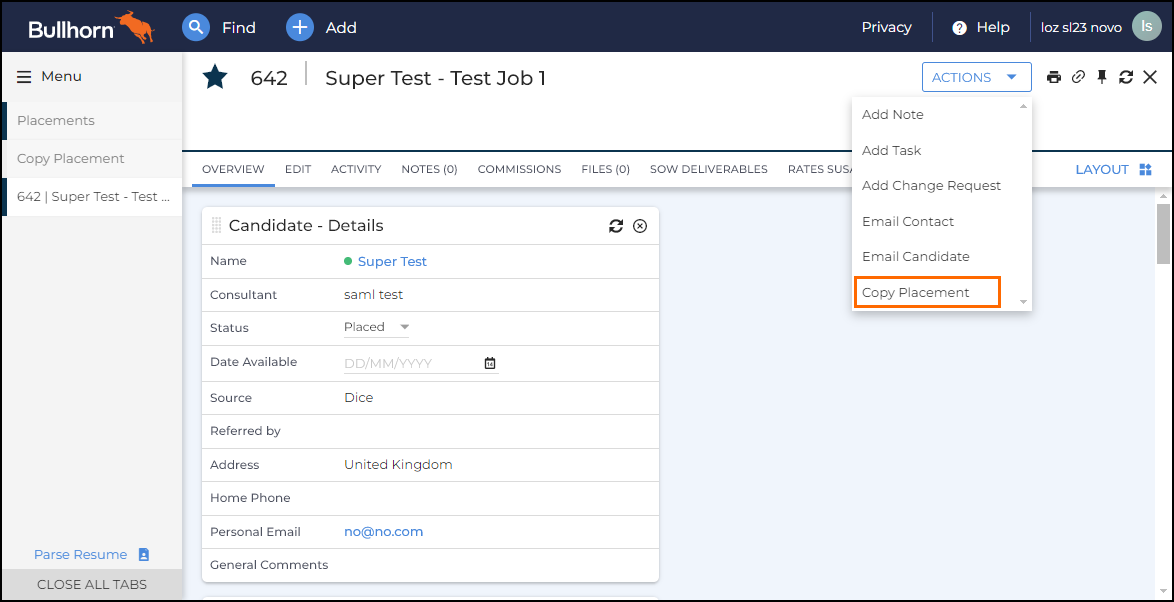Collapse the ACTIONS dropdown button
Screen dimensions: 1174x602
tap(975, 77)
